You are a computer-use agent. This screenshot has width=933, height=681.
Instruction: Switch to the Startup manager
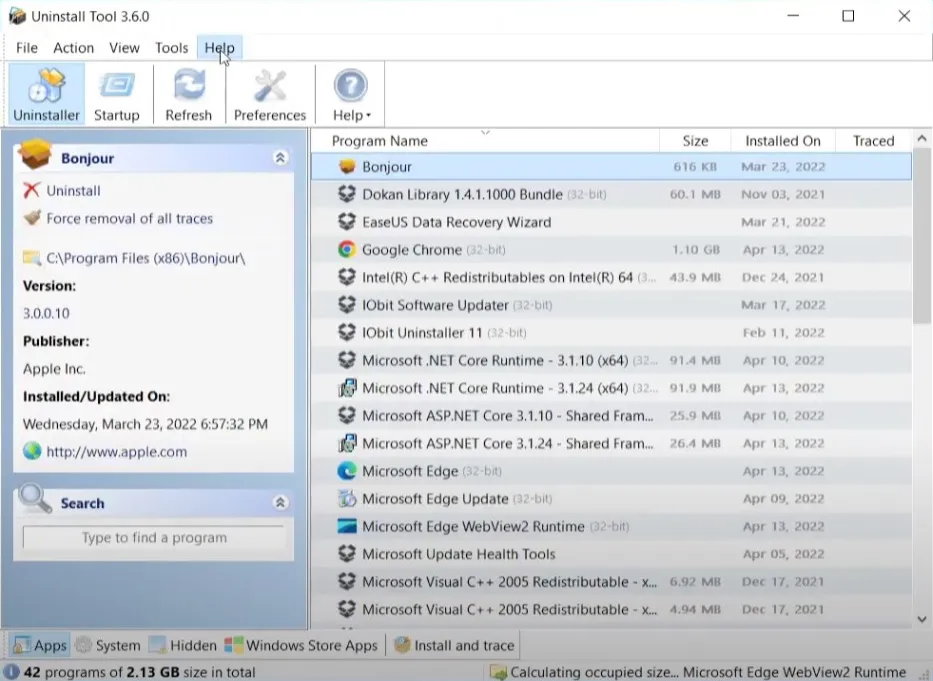(117, 95)
